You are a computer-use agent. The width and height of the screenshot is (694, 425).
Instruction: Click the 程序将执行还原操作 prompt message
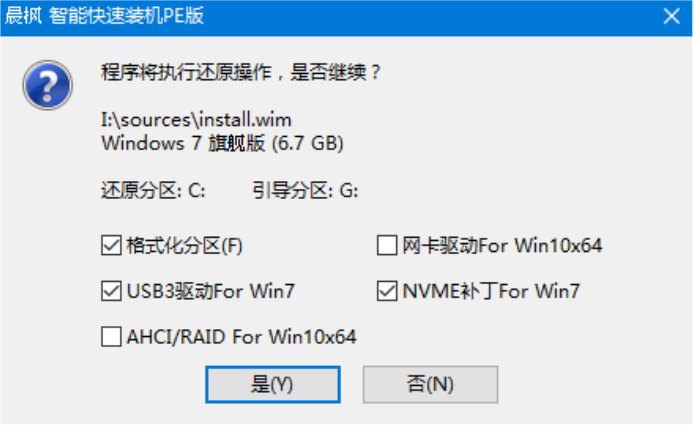coord(241,72)
